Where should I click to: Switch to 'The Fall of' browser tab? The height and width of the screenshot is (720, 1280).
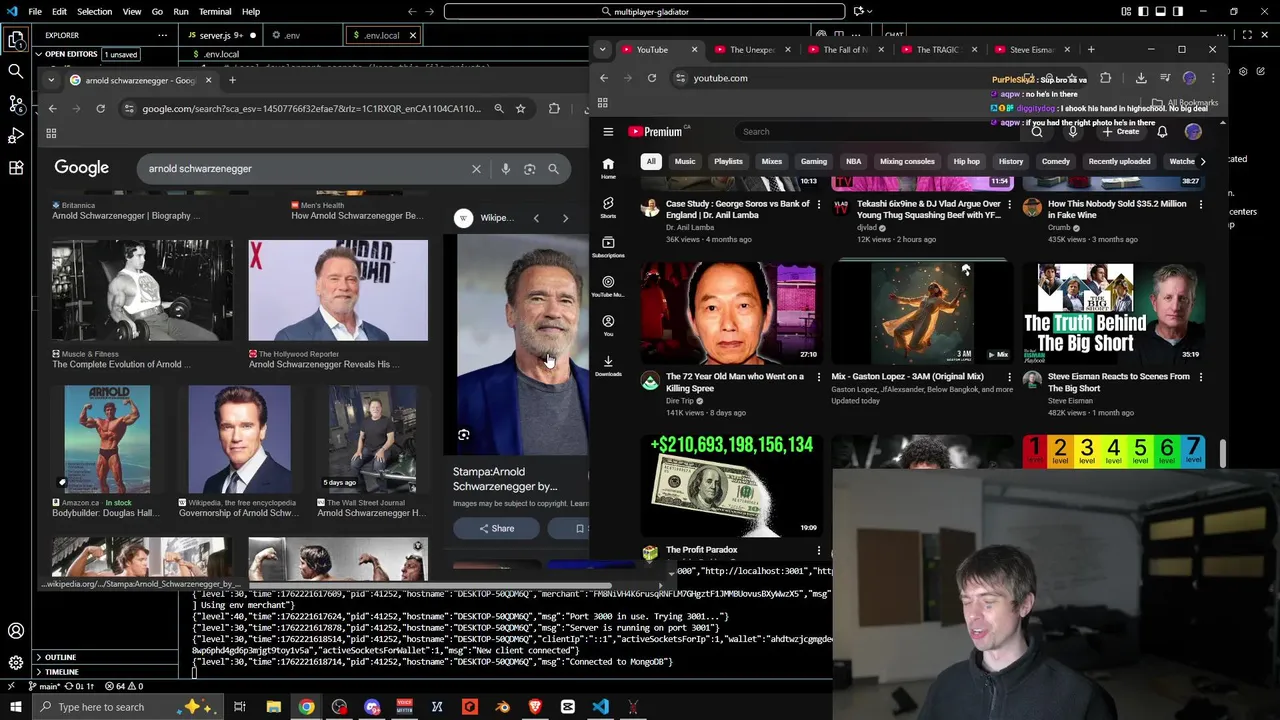click(845, 49)
